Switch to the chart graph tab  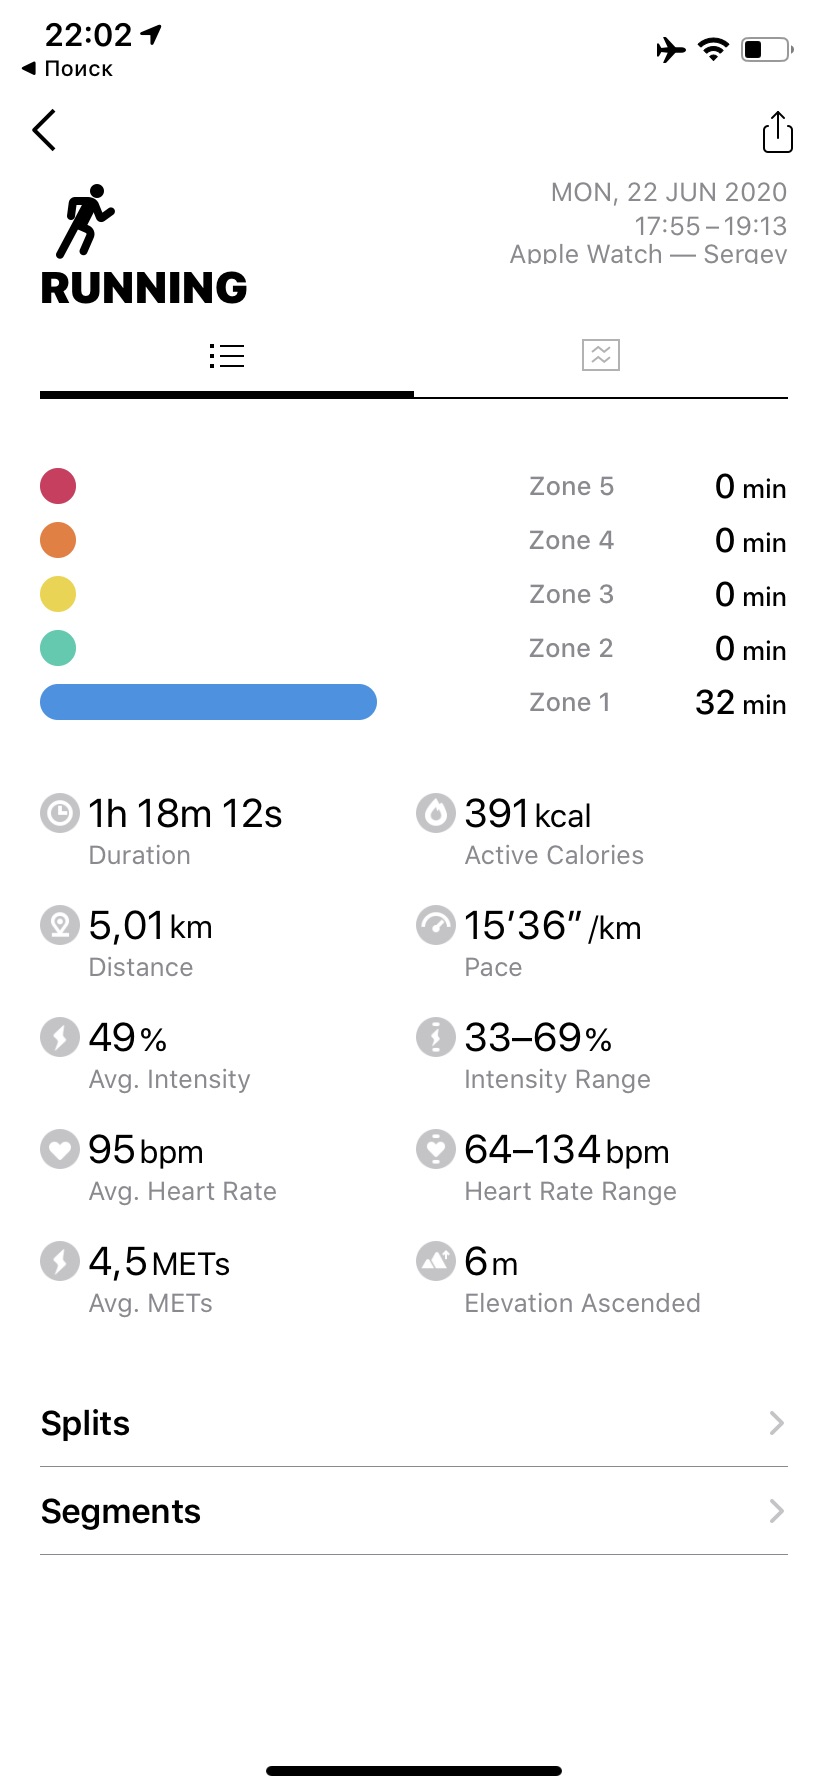[x=601, y=355]
